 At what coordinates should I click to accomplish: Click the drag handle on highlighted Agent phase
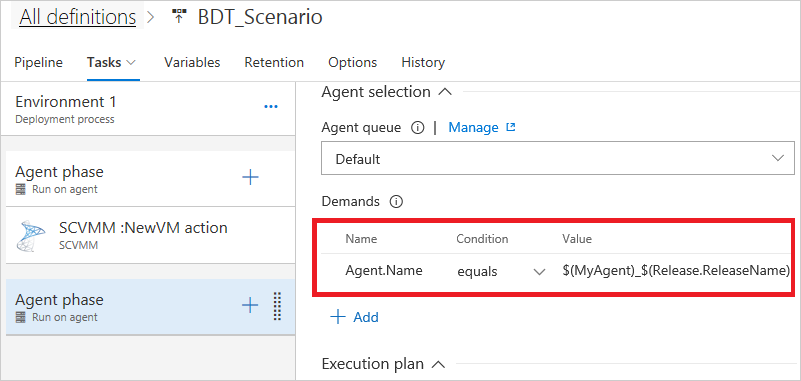(x=277, y=306)
